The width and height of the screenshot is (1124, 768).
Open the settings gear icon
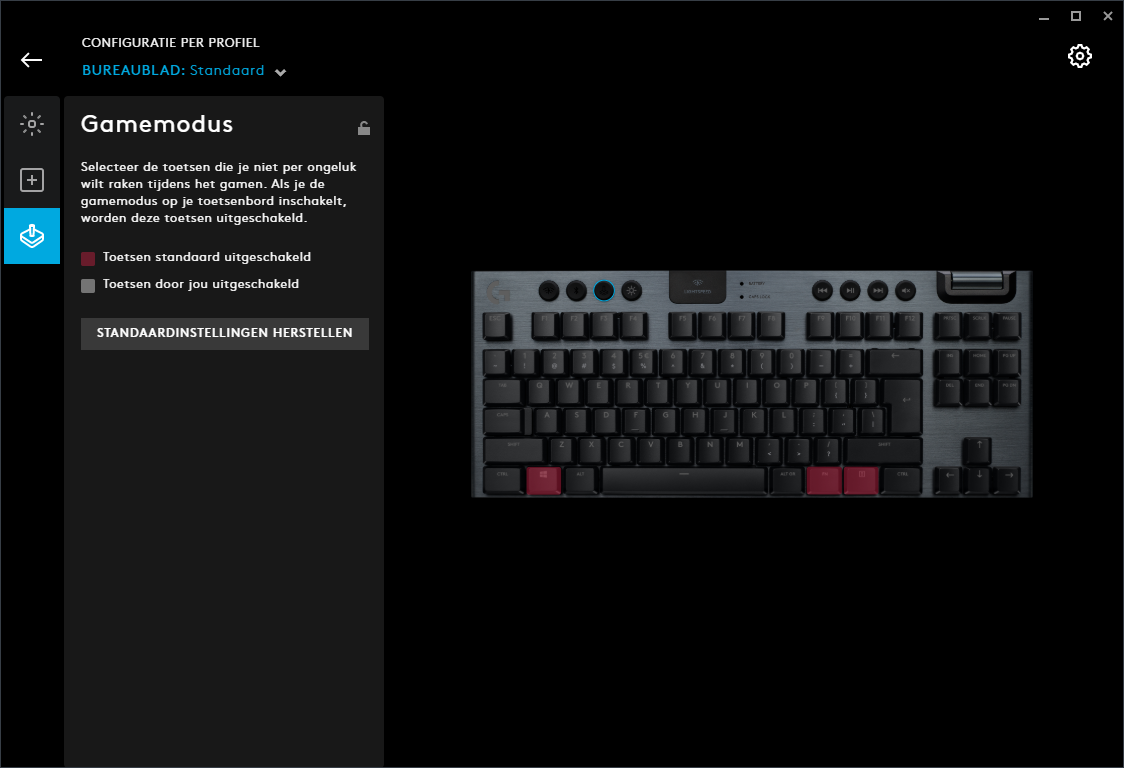pyautogui.click(x=1080, y=56)
